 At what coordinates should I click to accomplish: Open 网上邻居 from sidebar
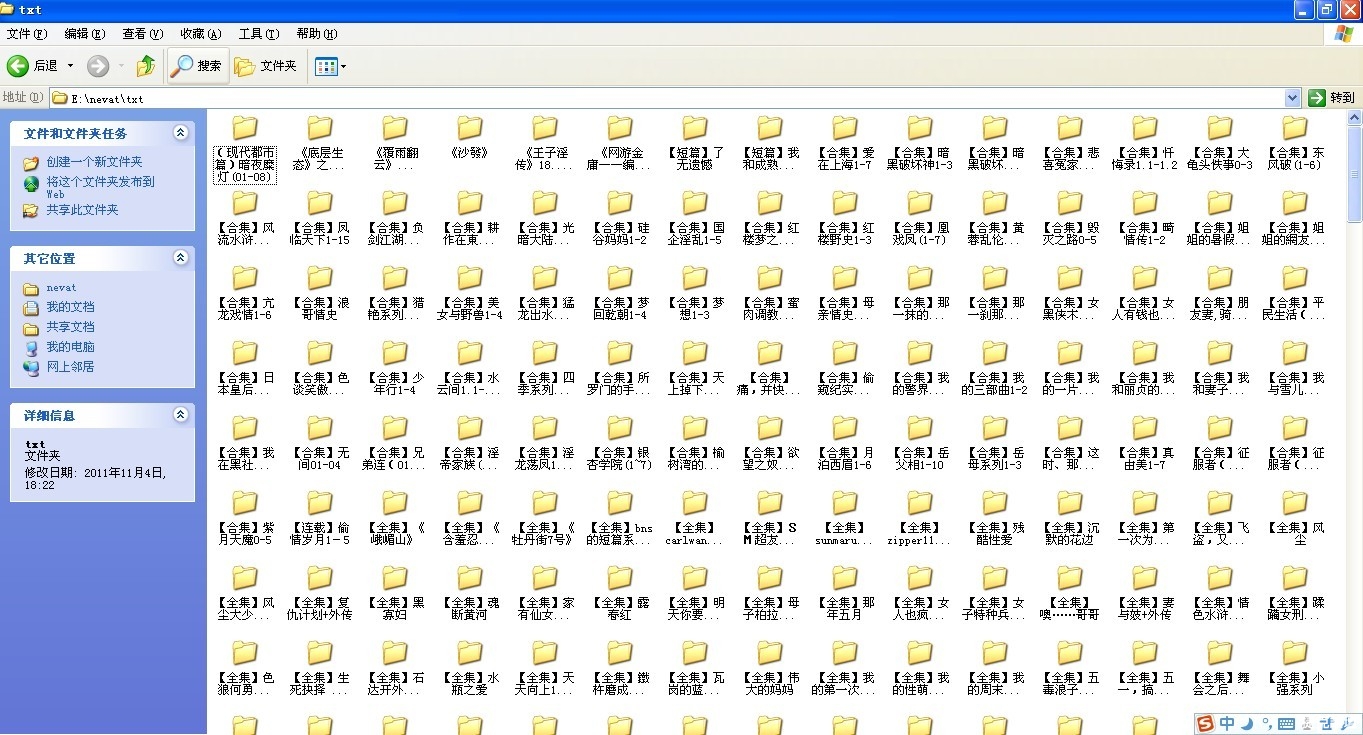point(70,367)
